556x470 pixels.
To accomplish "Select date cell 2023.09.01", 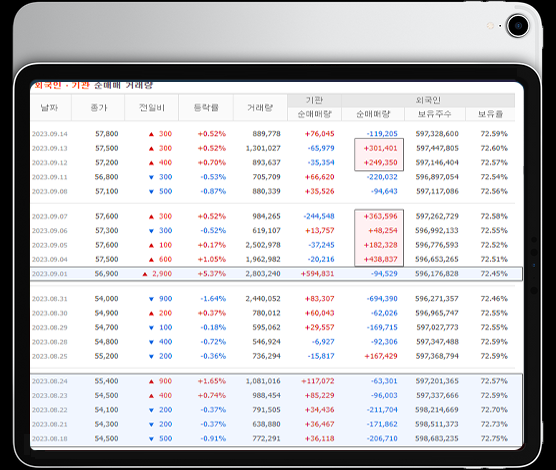I will click(x=50, y=274).
